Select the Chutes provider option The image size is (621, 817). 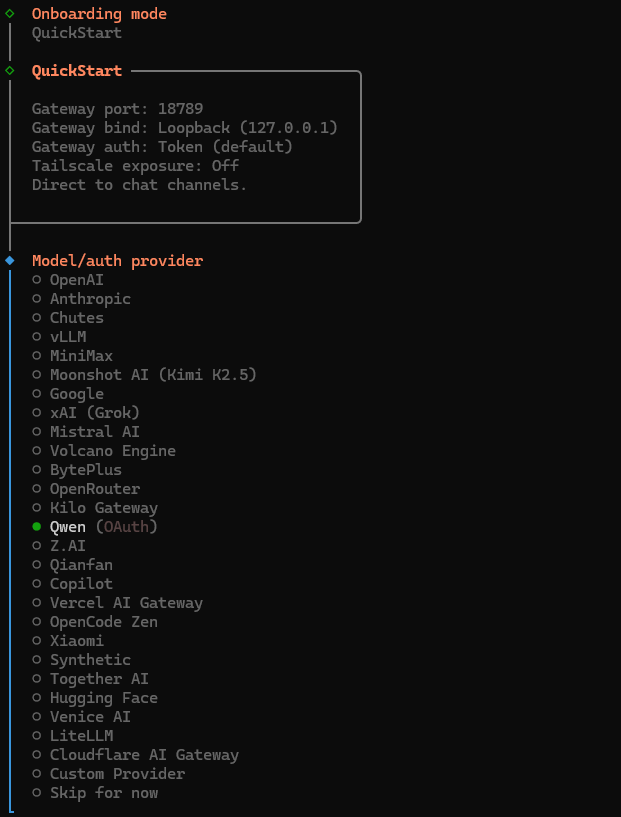coord(68,318)
